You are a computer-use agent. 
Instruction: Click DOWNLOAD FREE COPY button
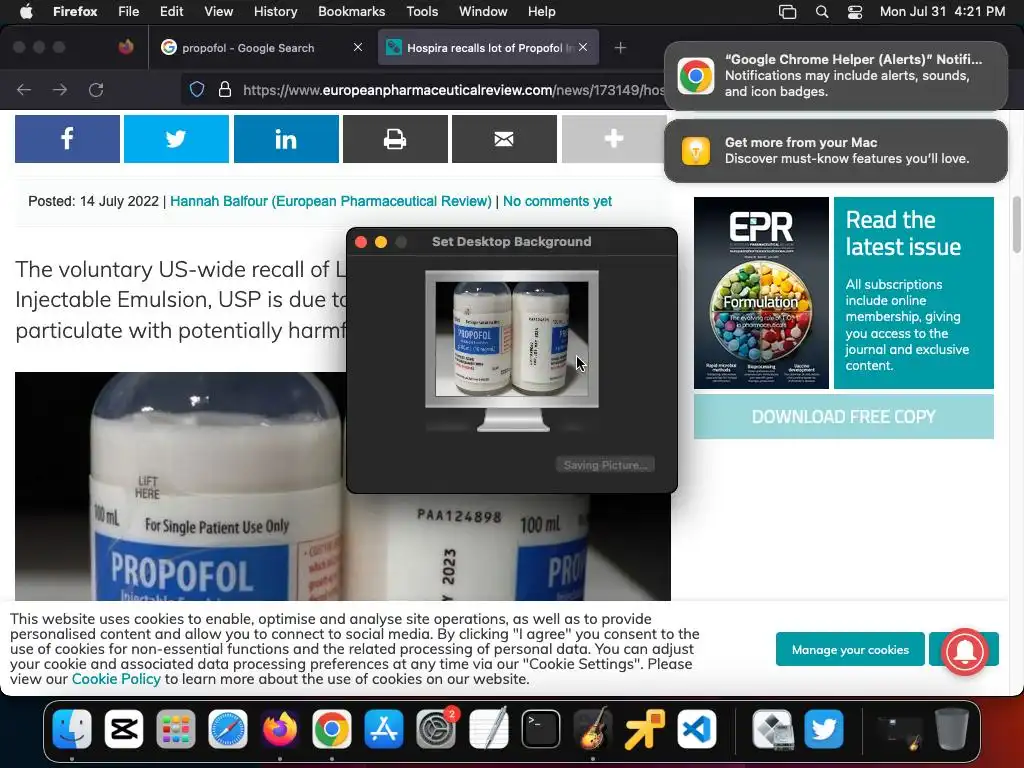[x=844, y=417]
